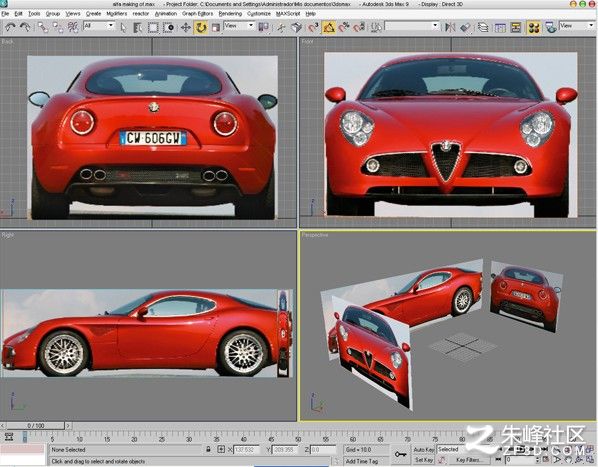Click the large Set Keys key icon
Image resolution: width=598 pixels, height=467 pixels.
coord(400,454)
